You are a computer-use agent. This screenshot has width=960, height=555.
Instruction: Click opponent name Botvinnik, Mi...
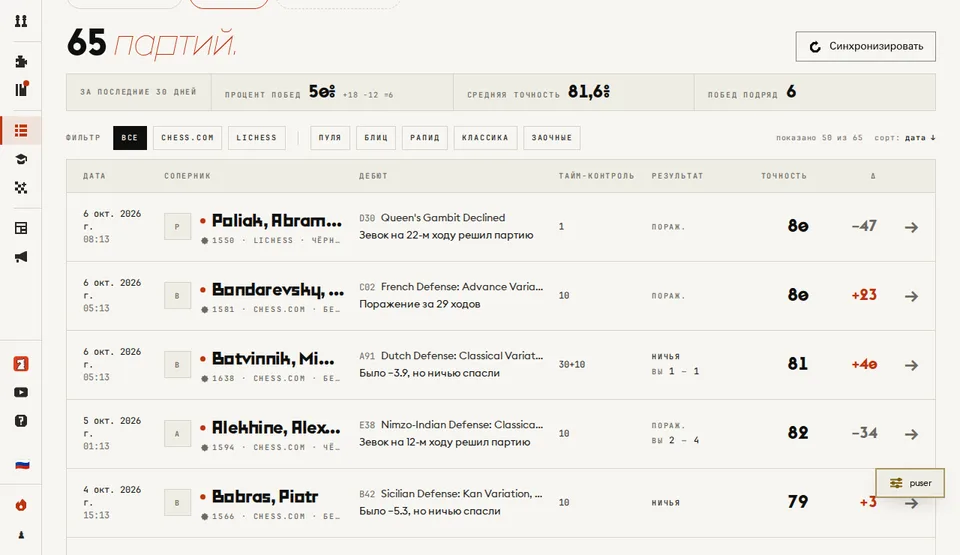[273, 358]
